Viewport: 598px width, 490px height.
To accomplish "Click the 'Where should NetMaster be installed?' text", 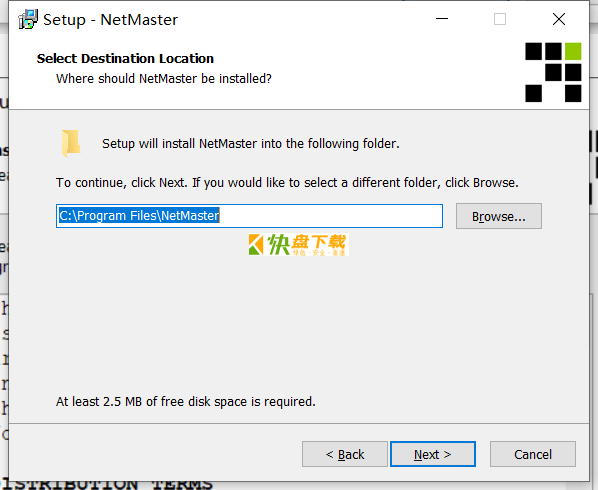I will (x=164, y=79).
